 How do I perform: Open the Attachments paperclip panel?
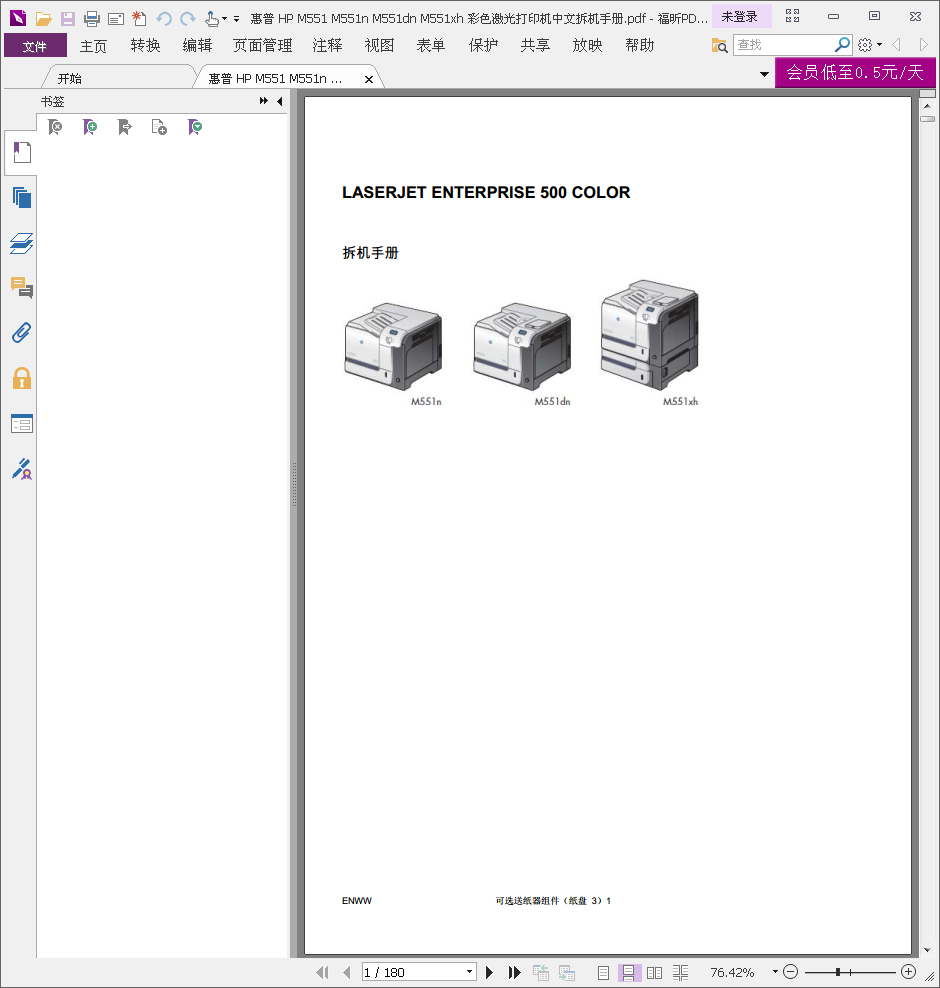coord(22,333)
